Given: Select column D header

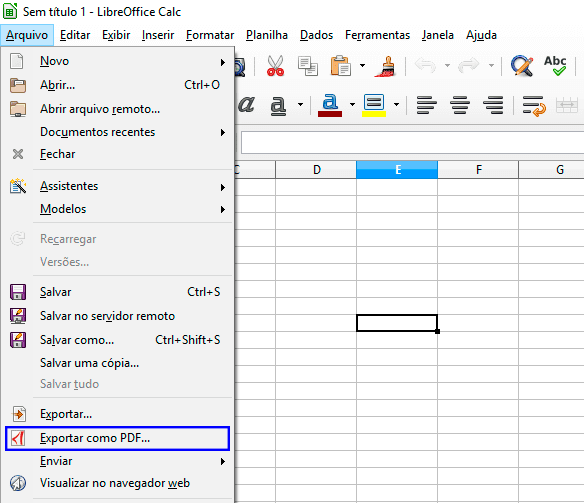Looking at the screenshot, I should 316,170.
